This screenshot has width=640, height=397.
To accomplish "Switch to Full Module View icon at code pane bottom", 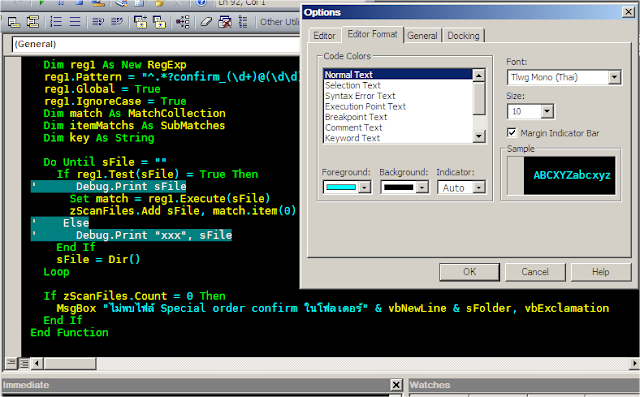I will [24, 363].
